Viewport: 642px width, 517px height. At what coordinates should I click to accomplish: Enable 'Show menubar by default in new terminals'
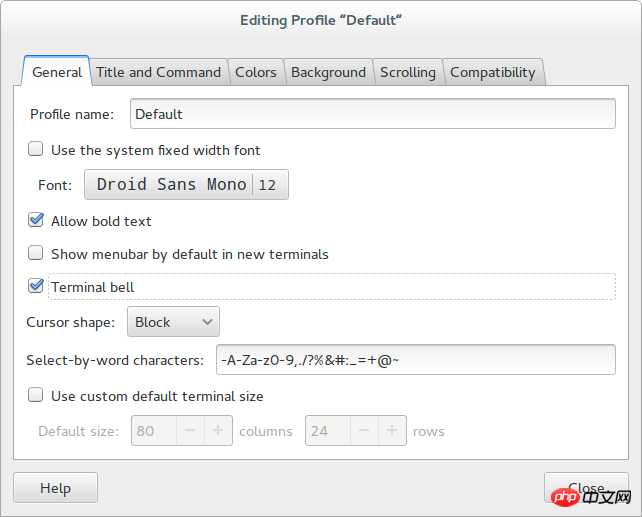pos(36,254)
